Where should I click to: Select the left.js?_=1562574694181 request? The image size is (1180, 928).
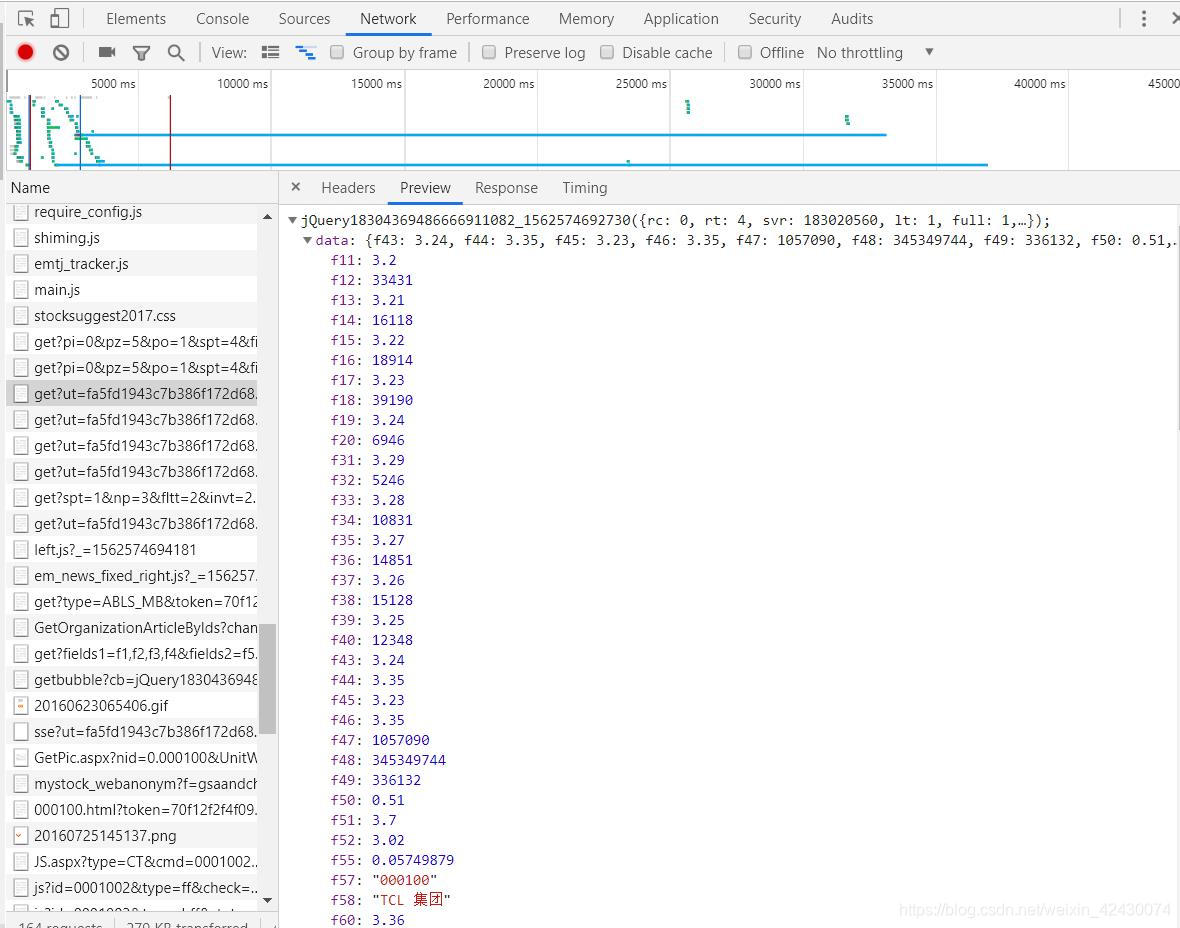tap(132, 550)
